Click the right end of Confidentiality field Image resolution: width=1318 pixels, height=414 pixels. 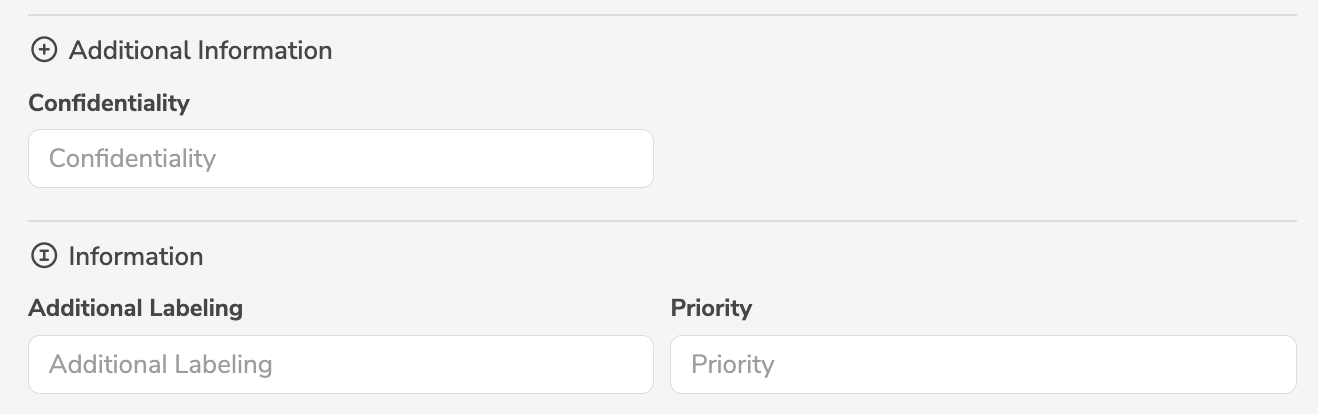point(630,158)
